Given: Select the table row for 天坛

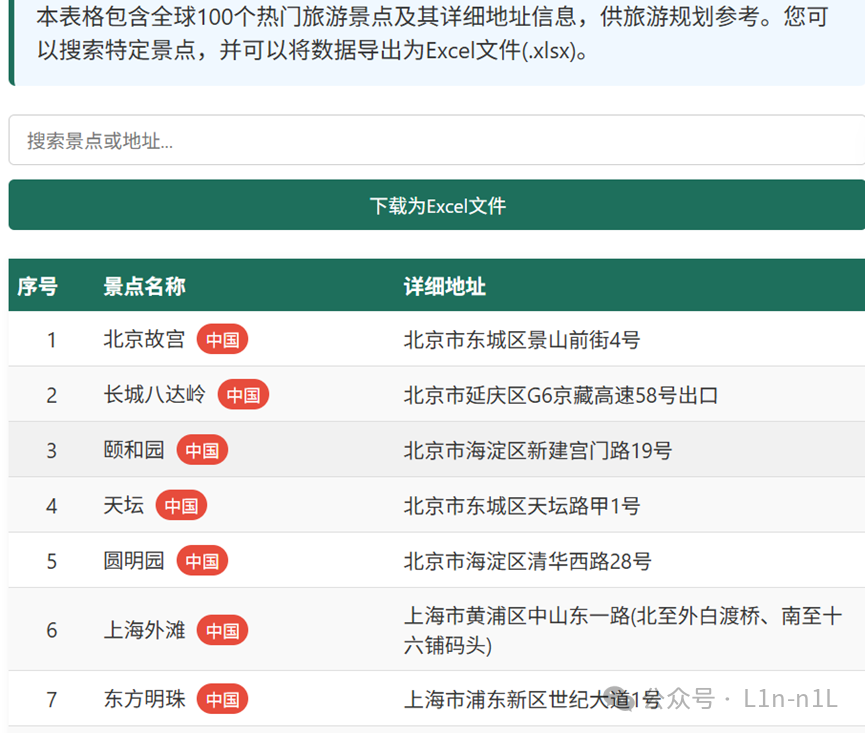Looking at the screenshot, I should pyautogui.click(x=432, y=506).
